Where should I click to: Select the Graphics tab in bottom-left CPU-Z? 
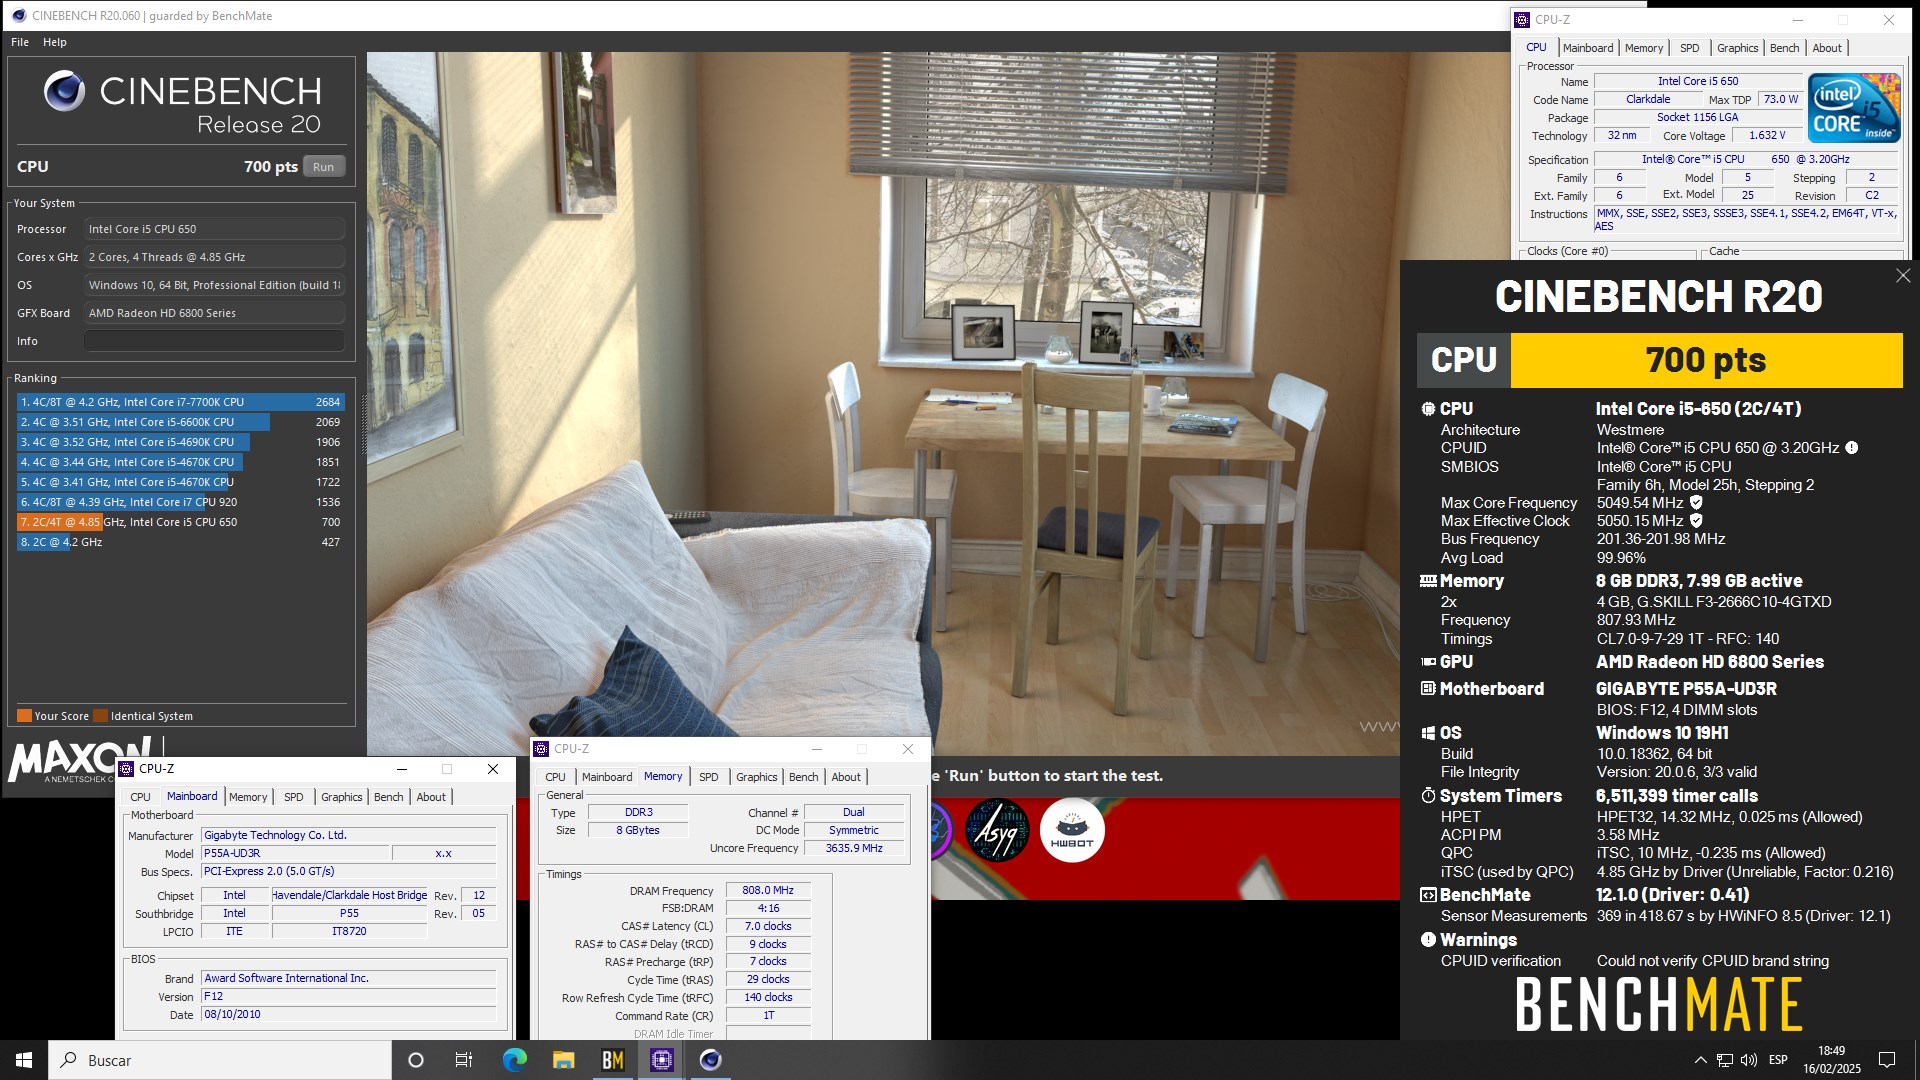tap(341, 797)
